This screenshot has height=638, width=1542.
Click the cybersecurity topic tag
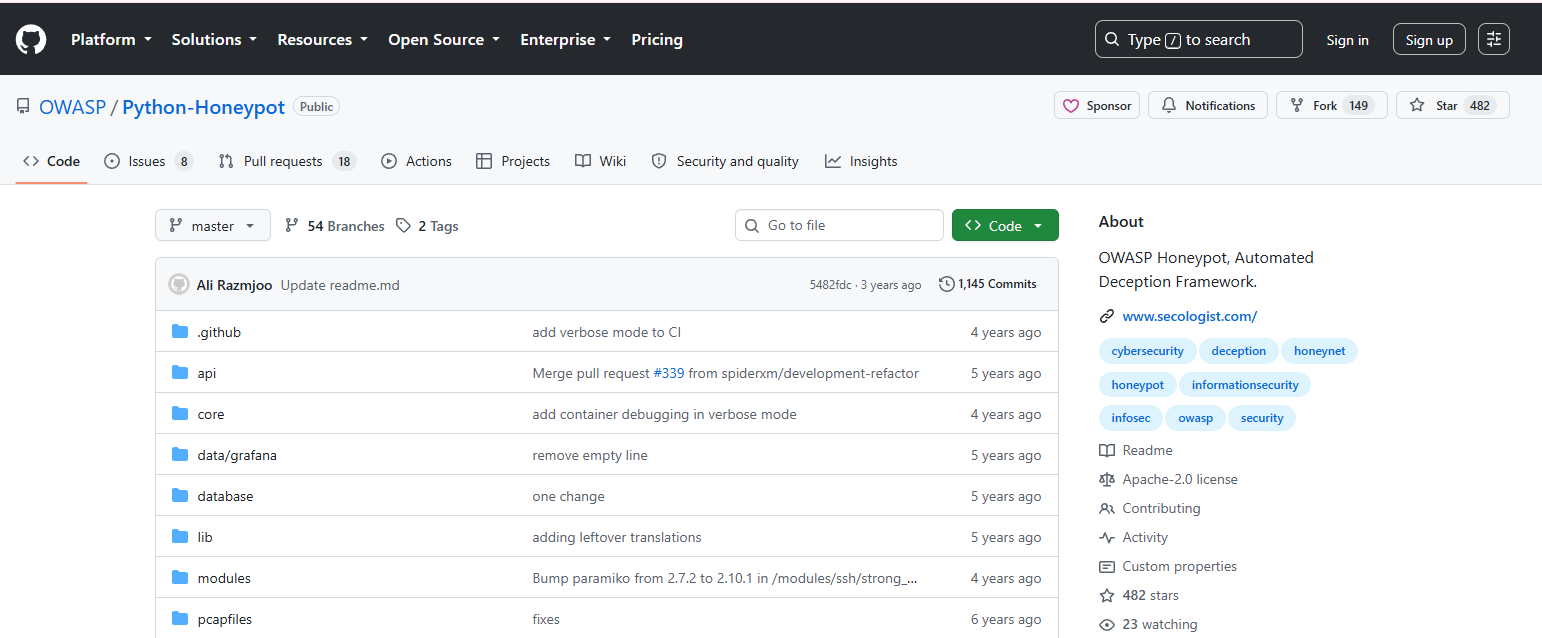(1147, 351)
